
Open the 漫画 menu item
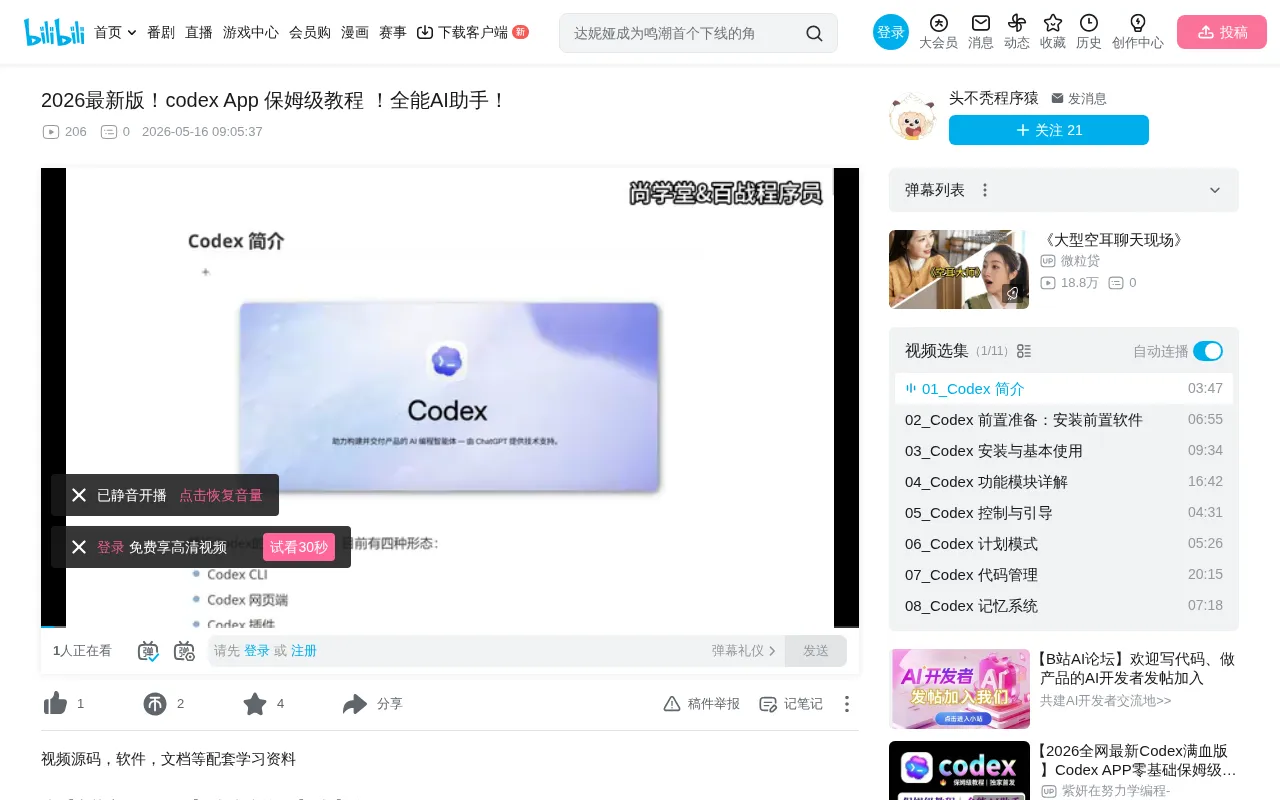[355, 32]
